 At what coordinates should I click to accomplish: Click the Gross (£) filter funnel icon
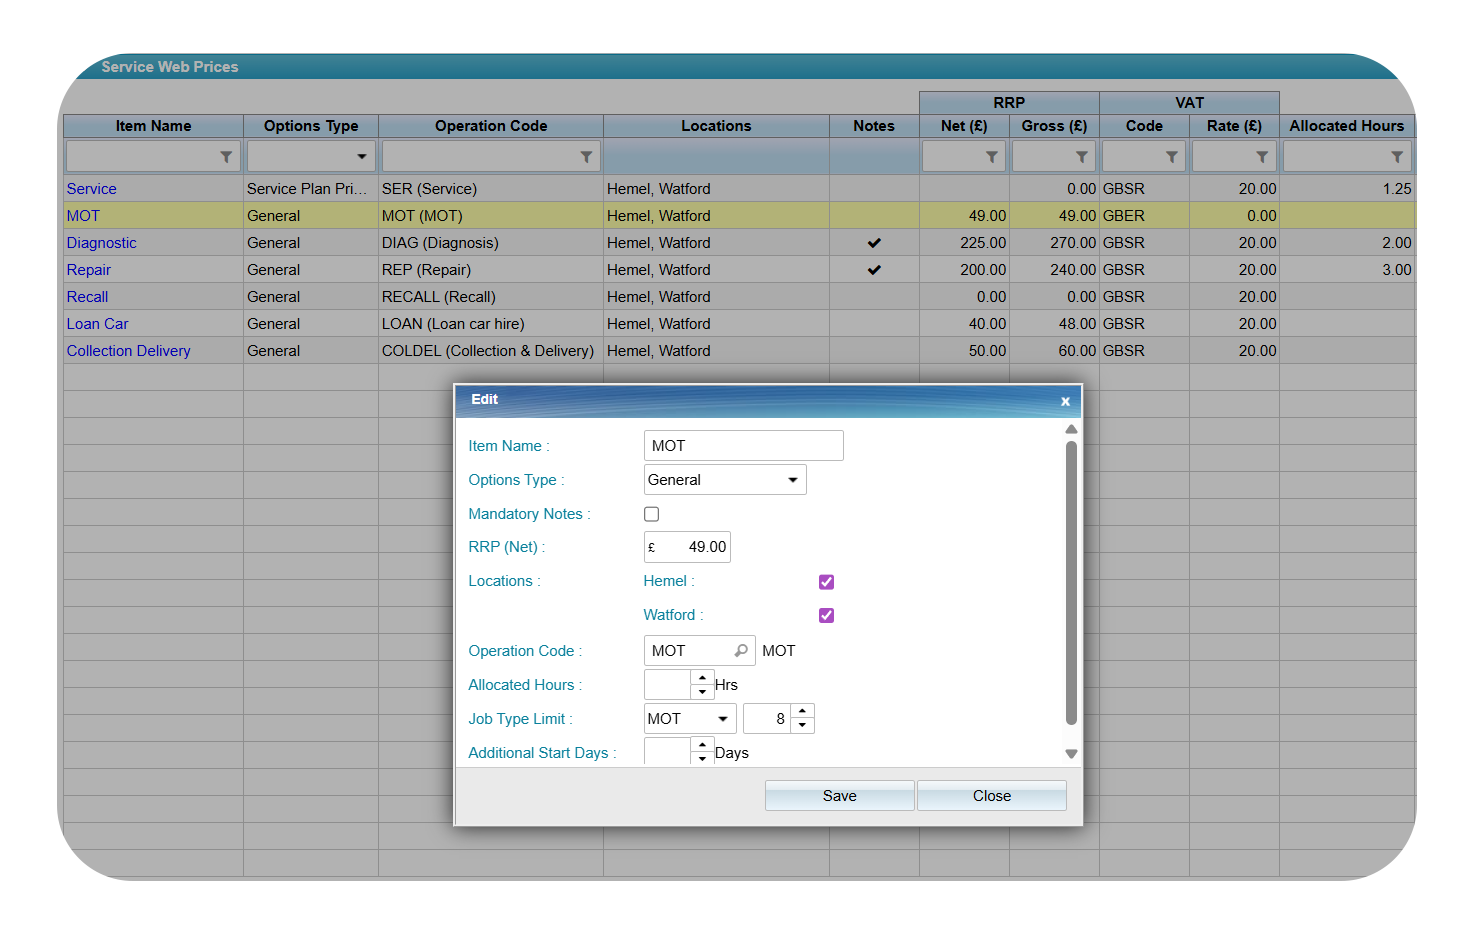[1081, 157]
